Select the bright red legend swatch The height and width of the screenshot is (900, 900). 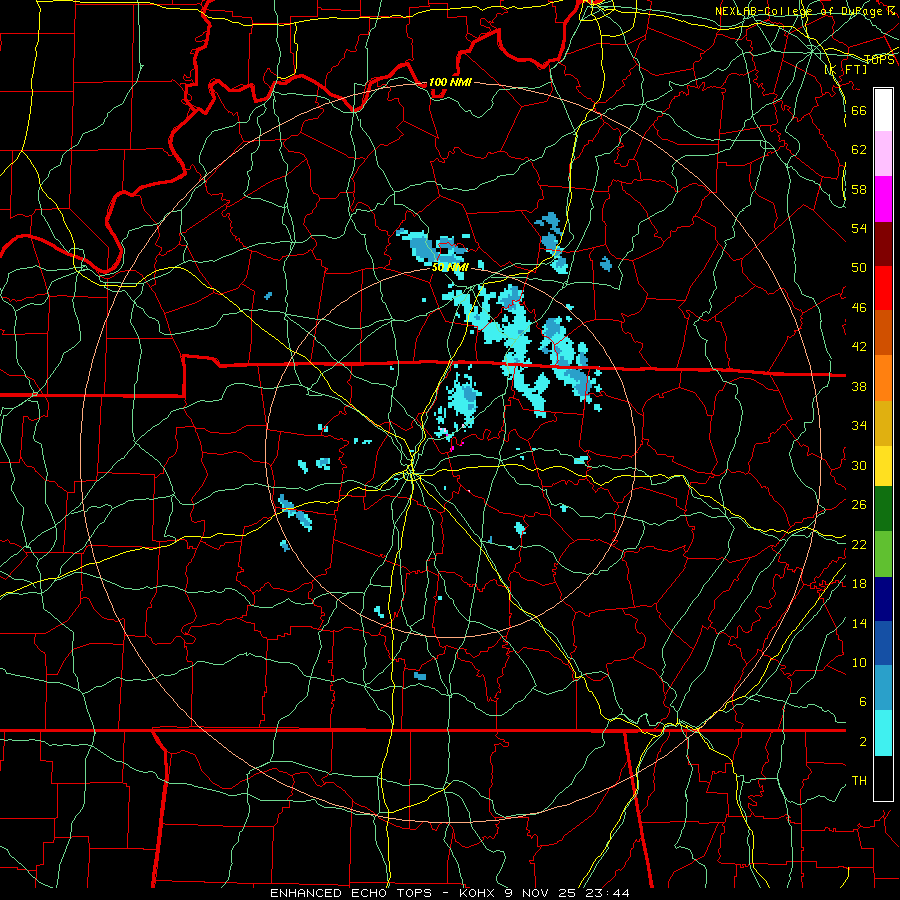click(883, 288)
